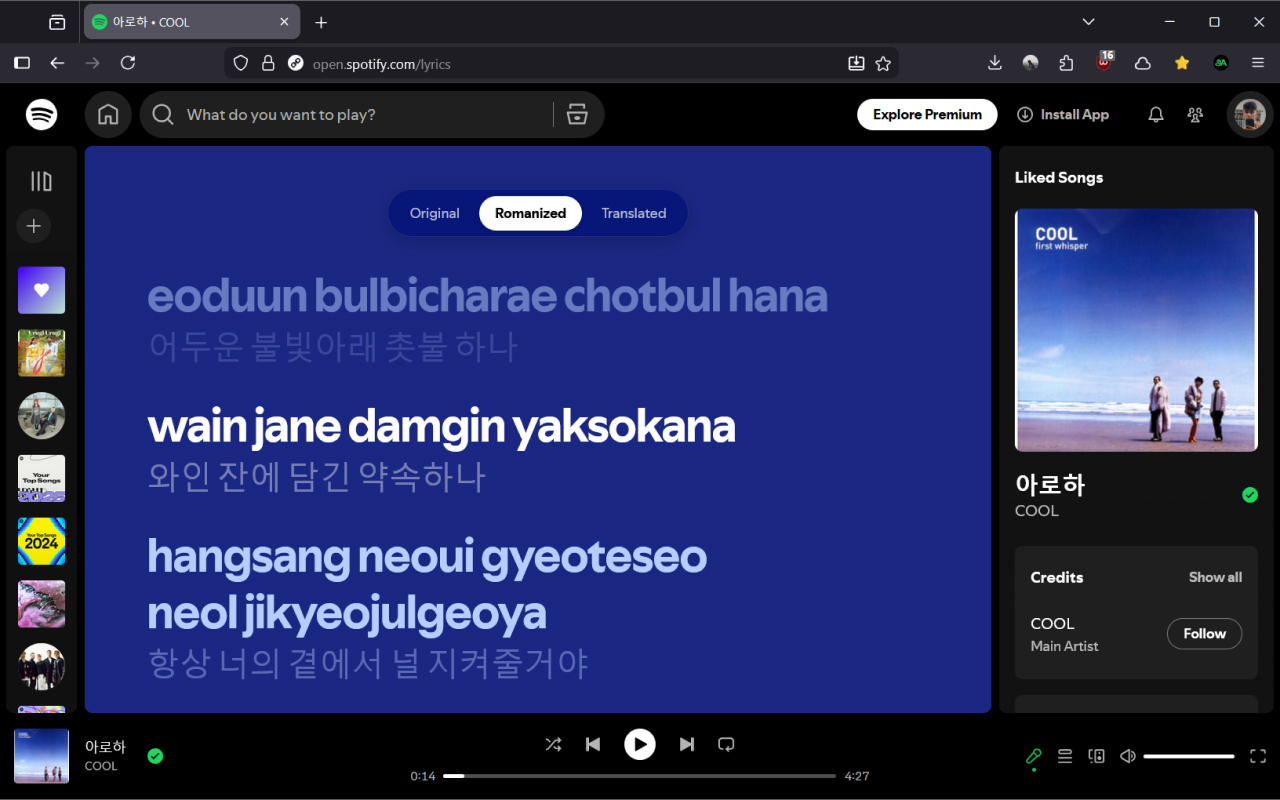Open Friend Activity icon
Image resolution: width=1280 pixels, height=800 pixels.
pyautogui.click(x=1195, y=115)
